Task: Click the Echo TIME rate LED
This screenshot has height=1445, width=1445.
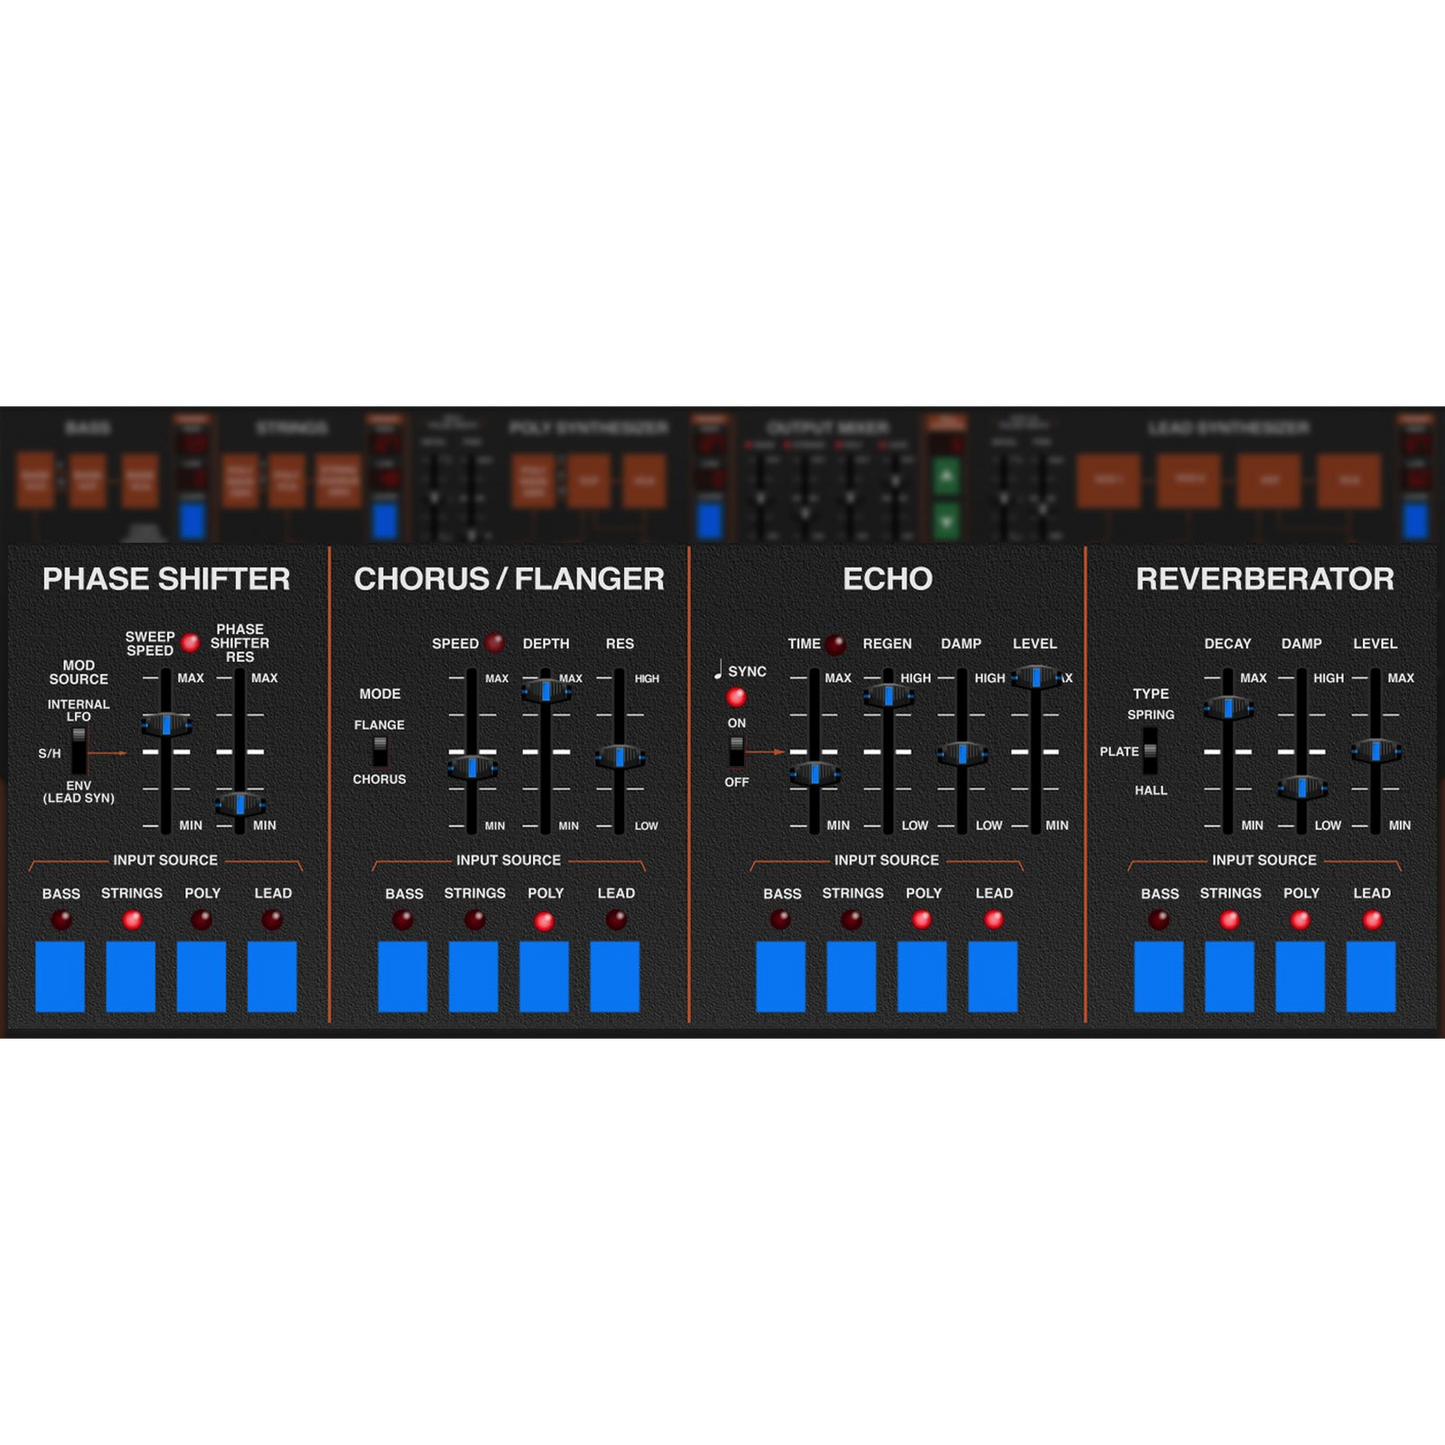Action: coord(836,644)
